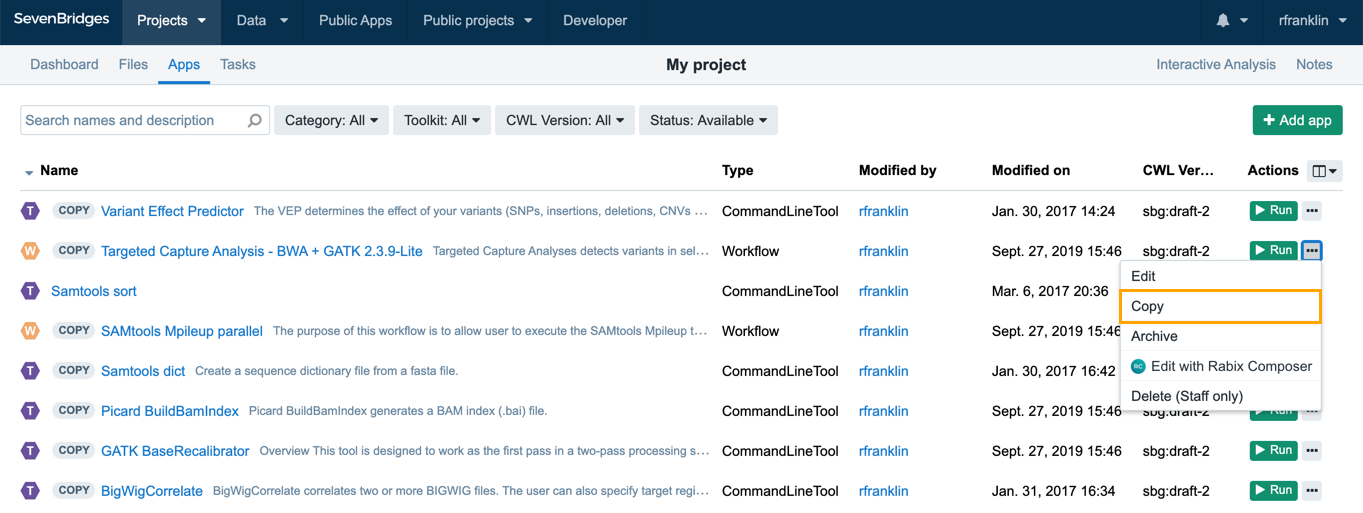Click Variant Effect Predictor tool hexagon icon
The height and width of the screenshot is (513, 1363).
coord(30,211)
